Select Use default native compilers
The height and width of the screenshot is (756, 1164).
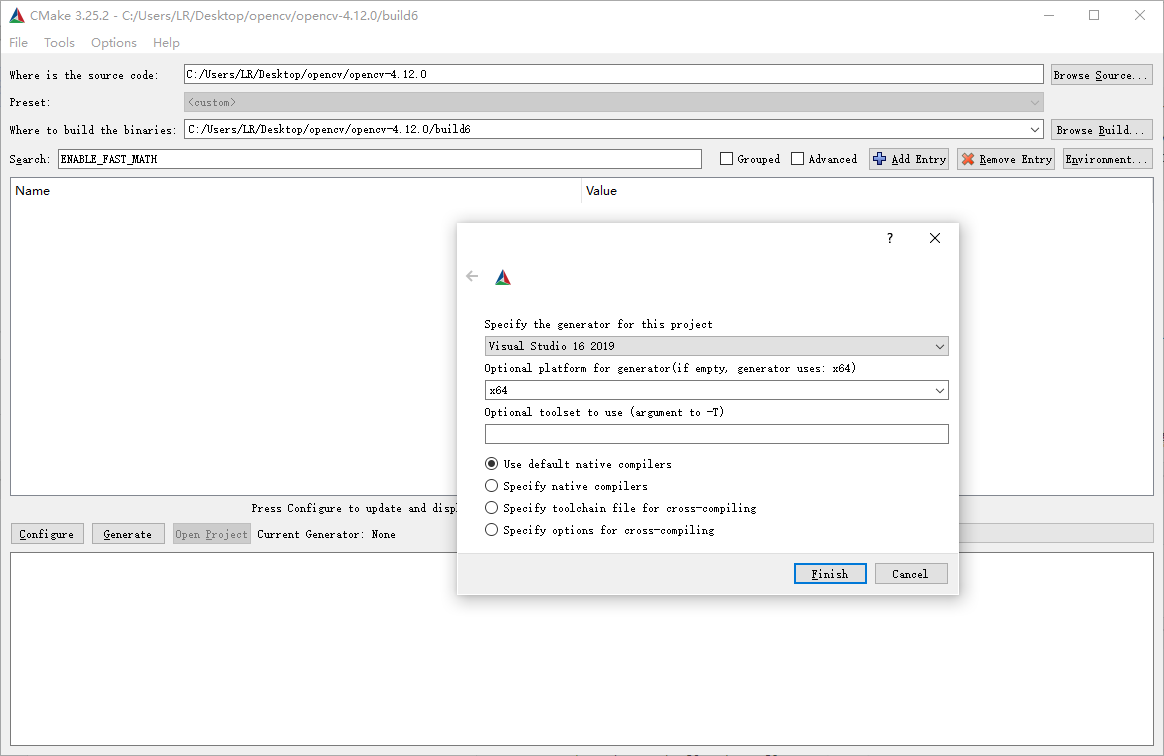[x=491, y=463]
